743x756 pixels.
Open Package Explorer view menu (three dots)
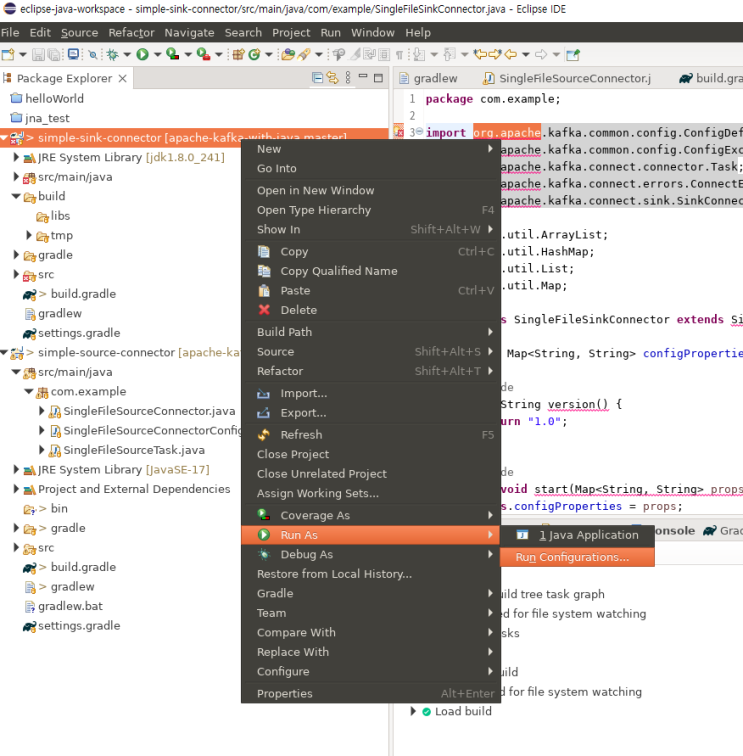pos(348,78)
